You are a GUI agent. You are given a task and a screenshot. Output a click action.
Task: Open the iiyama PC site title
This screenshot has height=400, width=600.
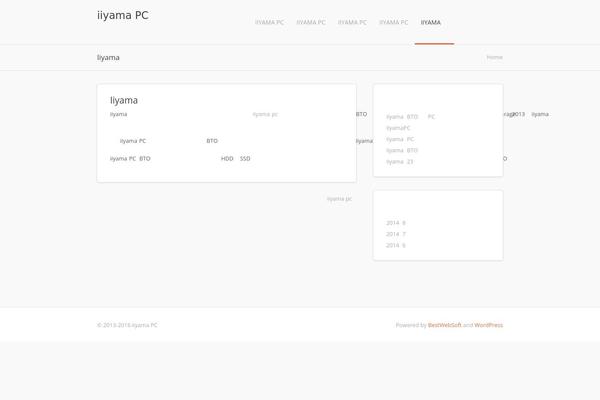tap(122, 15)
